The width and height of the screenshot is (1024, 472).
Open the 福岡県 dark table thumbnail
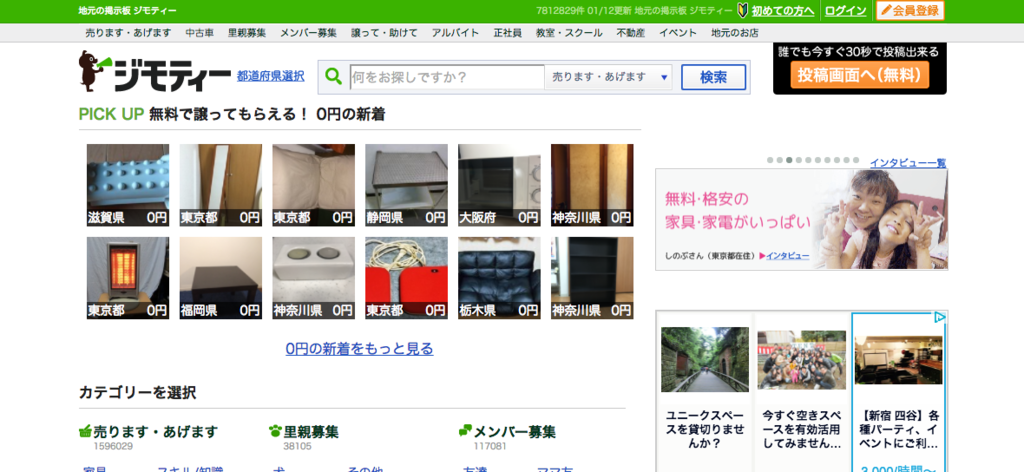[221, 278]
